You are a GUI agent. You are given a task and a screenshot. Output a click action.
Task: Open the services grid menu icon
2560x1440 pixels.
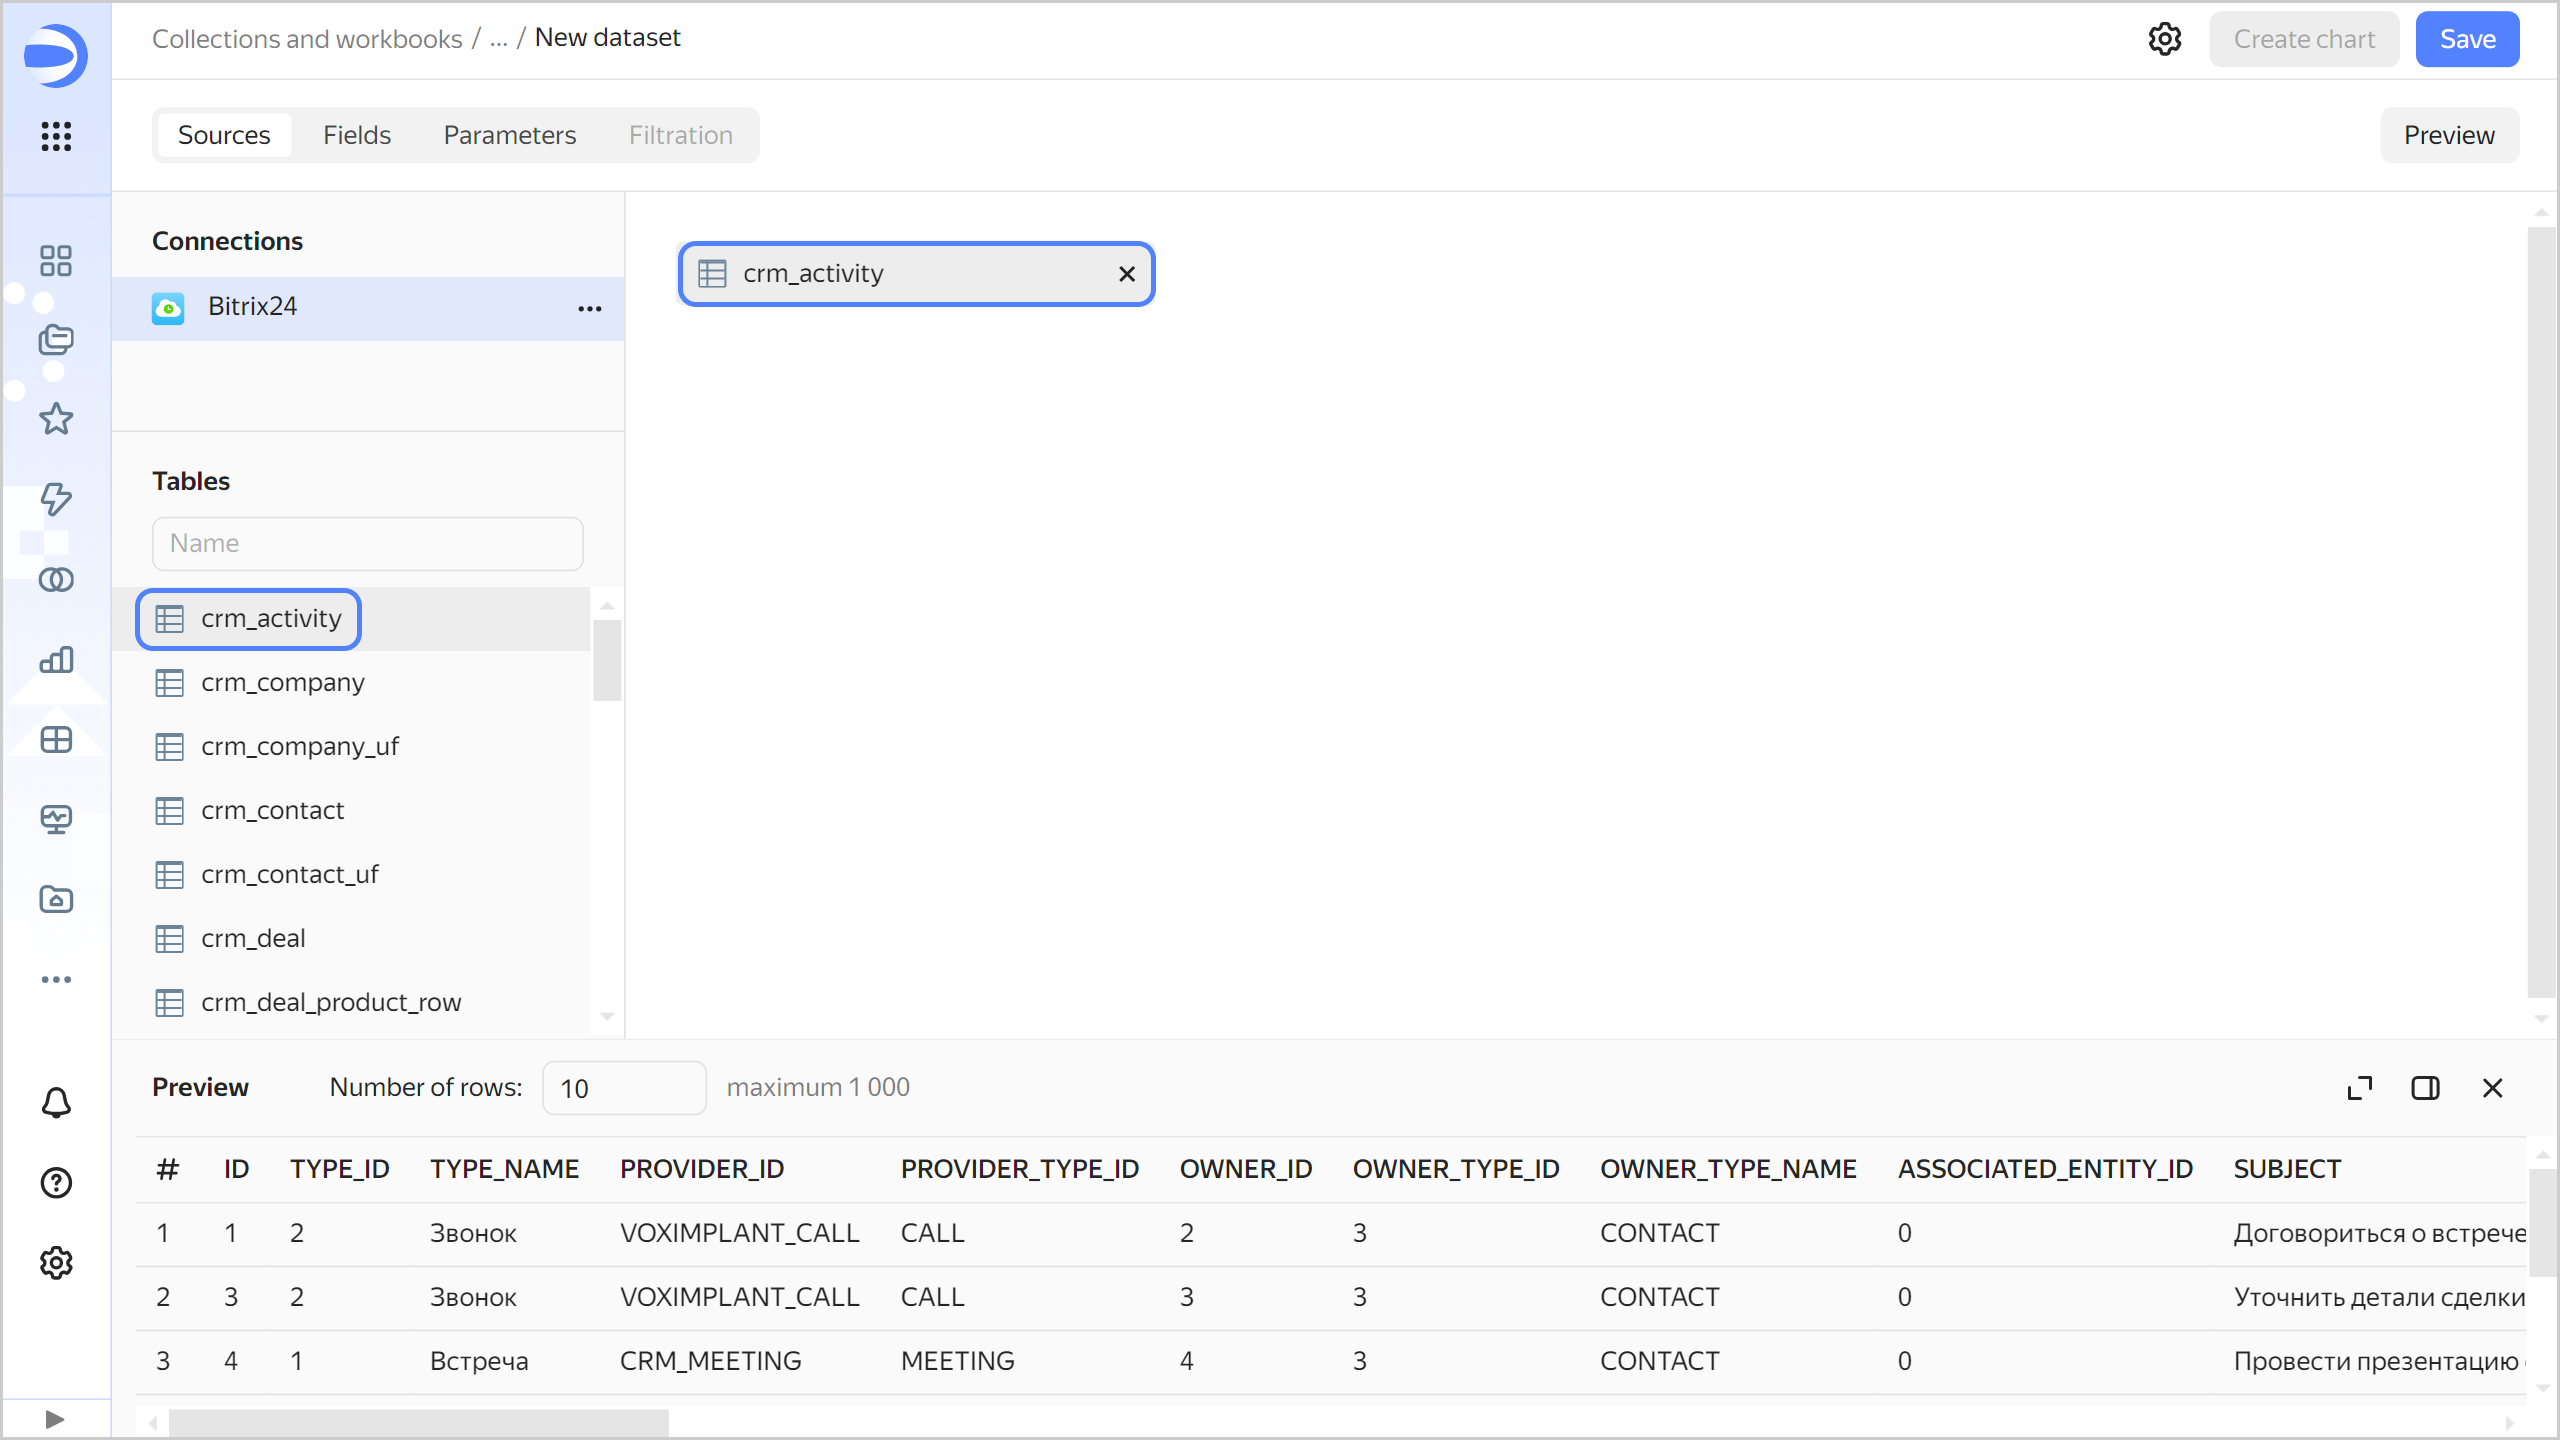[56, 136]
